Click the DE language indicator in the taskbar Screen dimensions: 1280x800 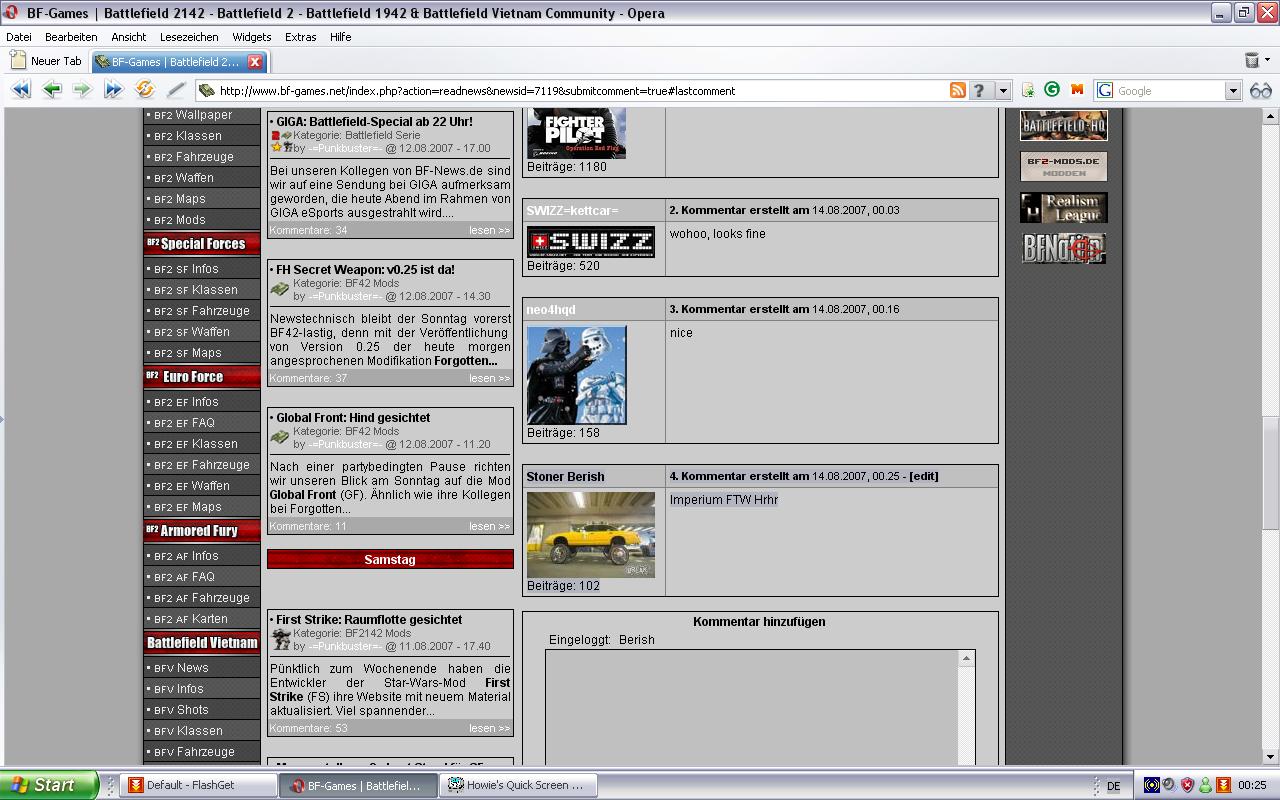tap(1113, 786)
